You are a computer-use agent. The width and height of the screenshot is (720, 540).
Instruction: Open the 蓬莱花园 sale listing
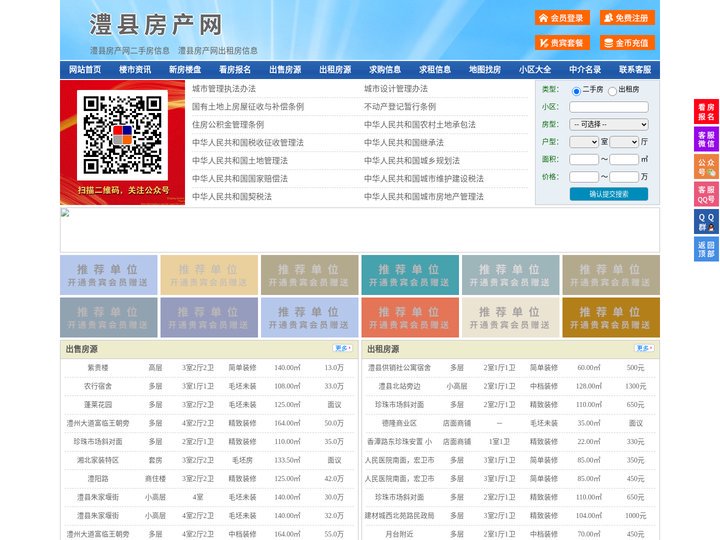point(98,405)
